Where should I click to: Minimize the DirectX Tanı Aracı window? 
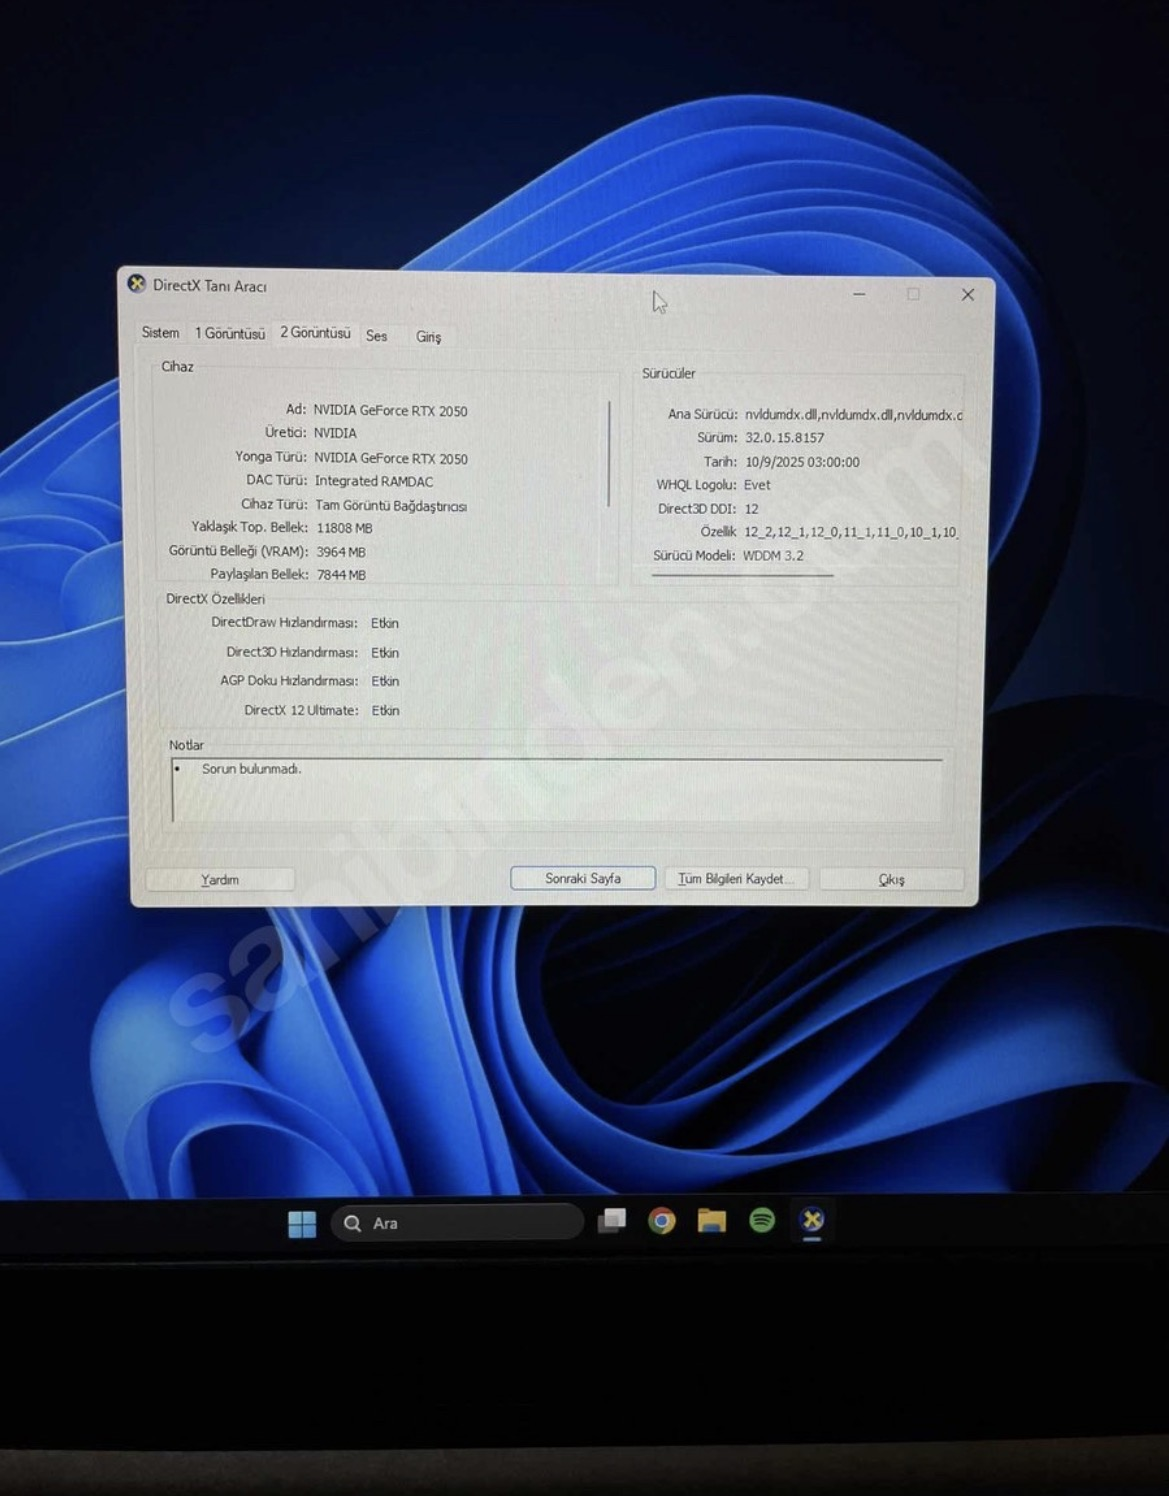[859, 294]
